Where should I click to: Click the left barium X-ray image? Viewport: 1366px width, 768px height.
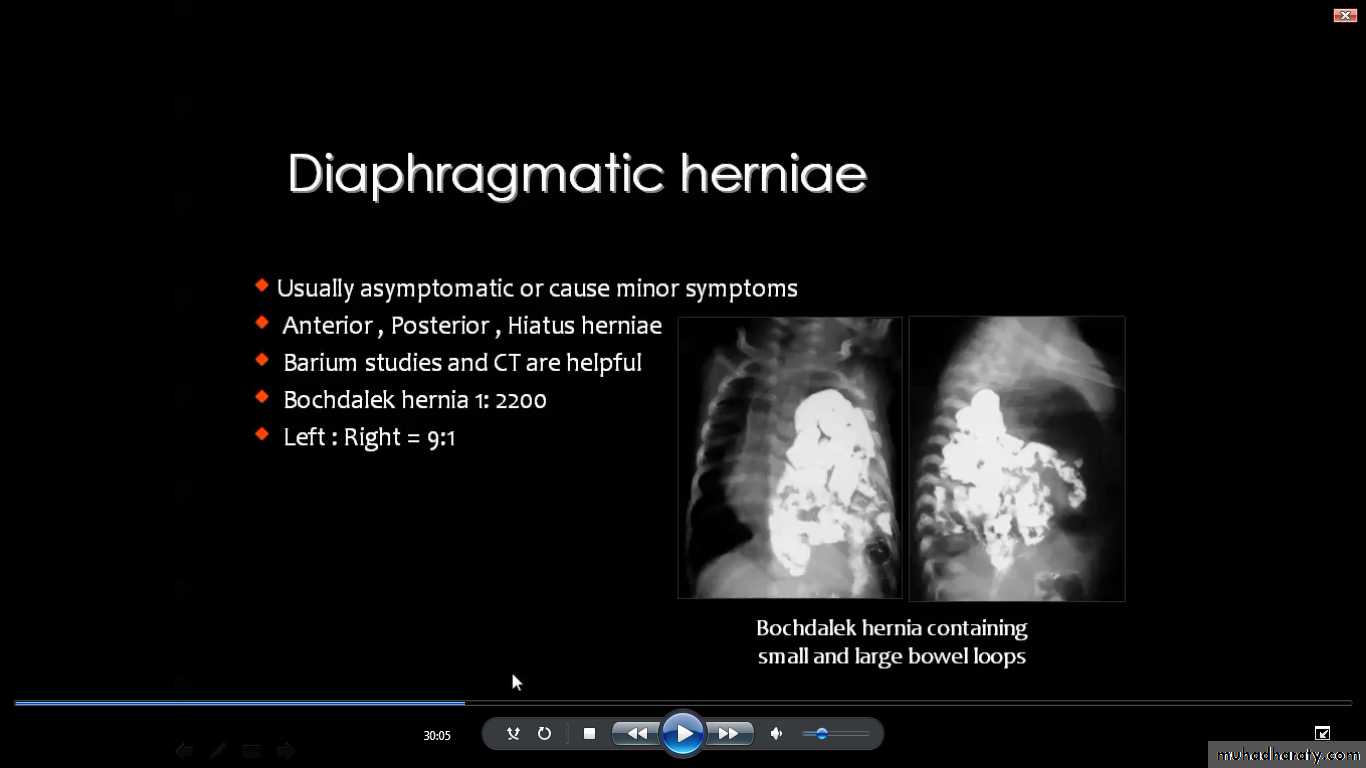[790, 458]
